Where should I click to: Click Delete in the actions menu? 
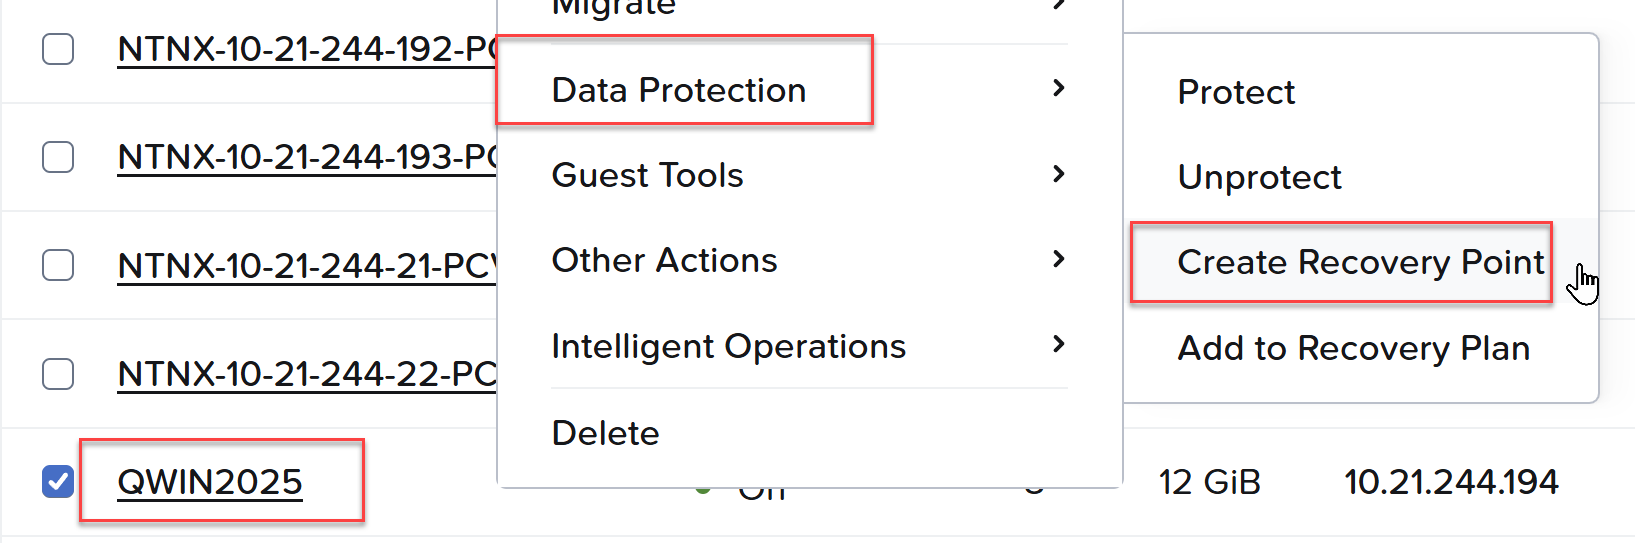[x=606, y=433]
